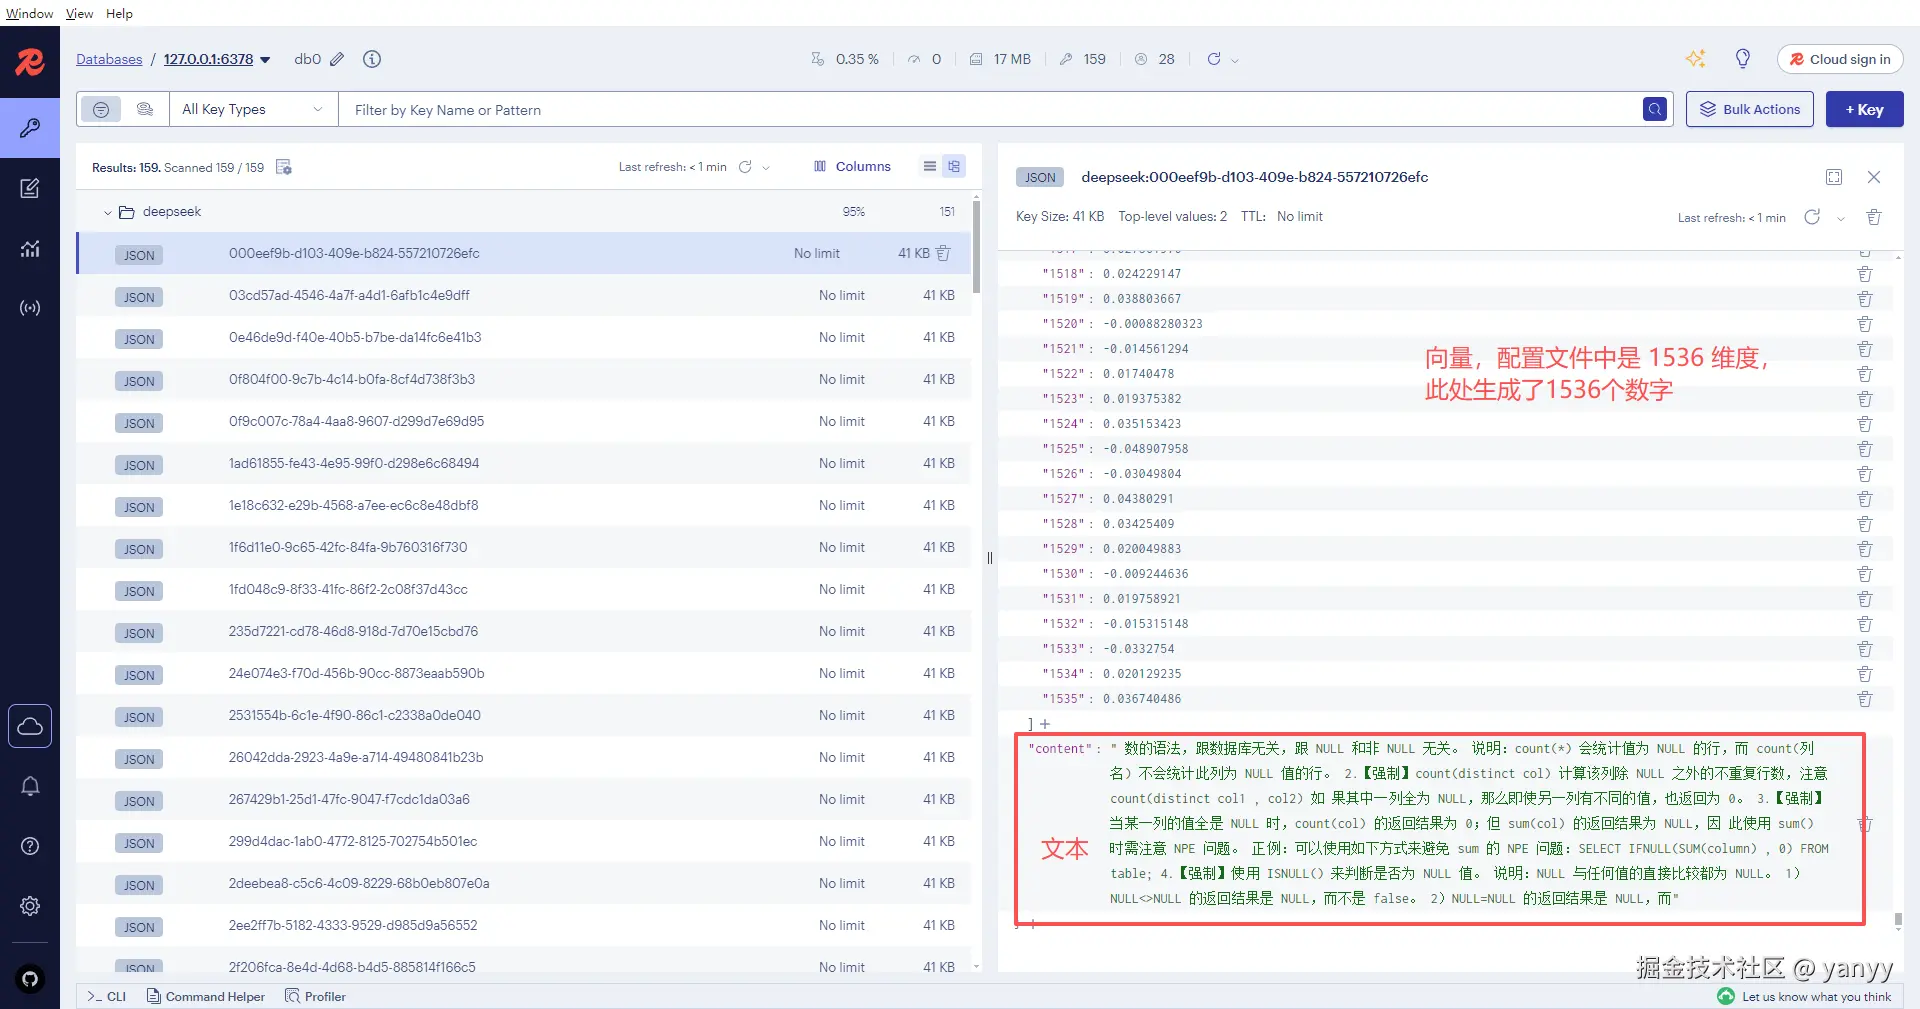Open the Command Helper panel

click(206, 996)
